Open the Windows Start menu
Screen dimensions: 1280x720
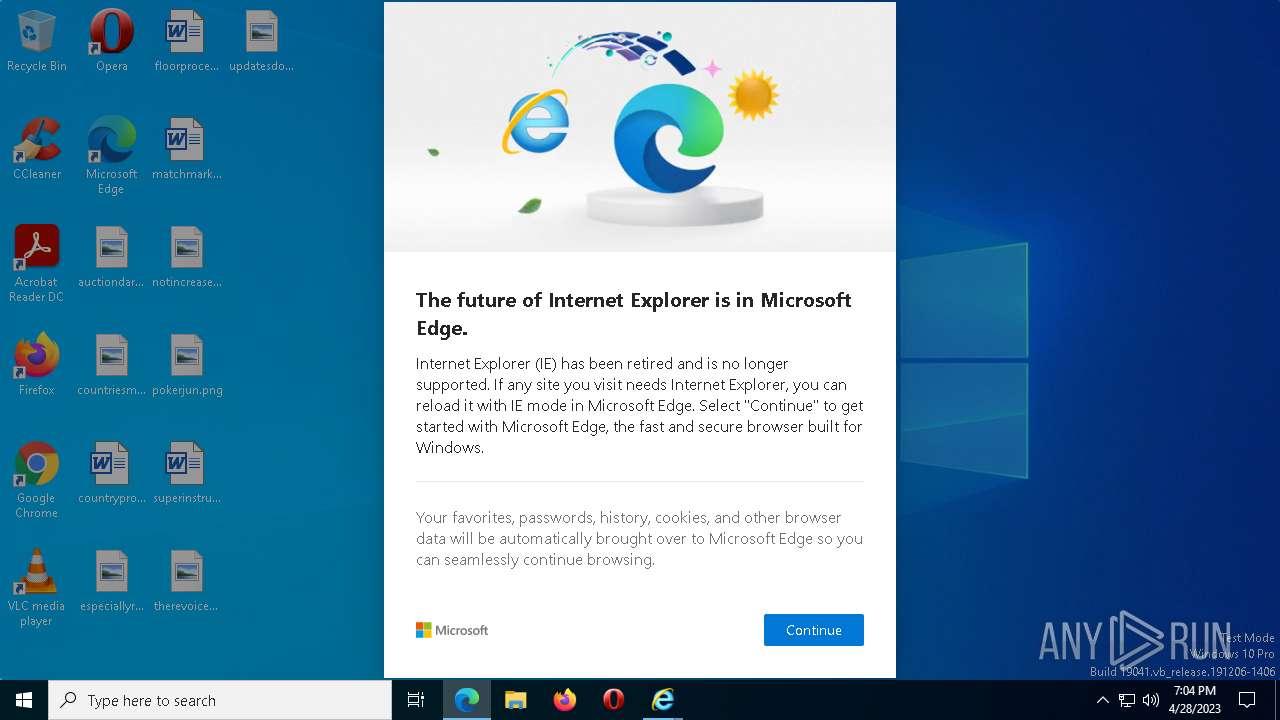[24, 700]
